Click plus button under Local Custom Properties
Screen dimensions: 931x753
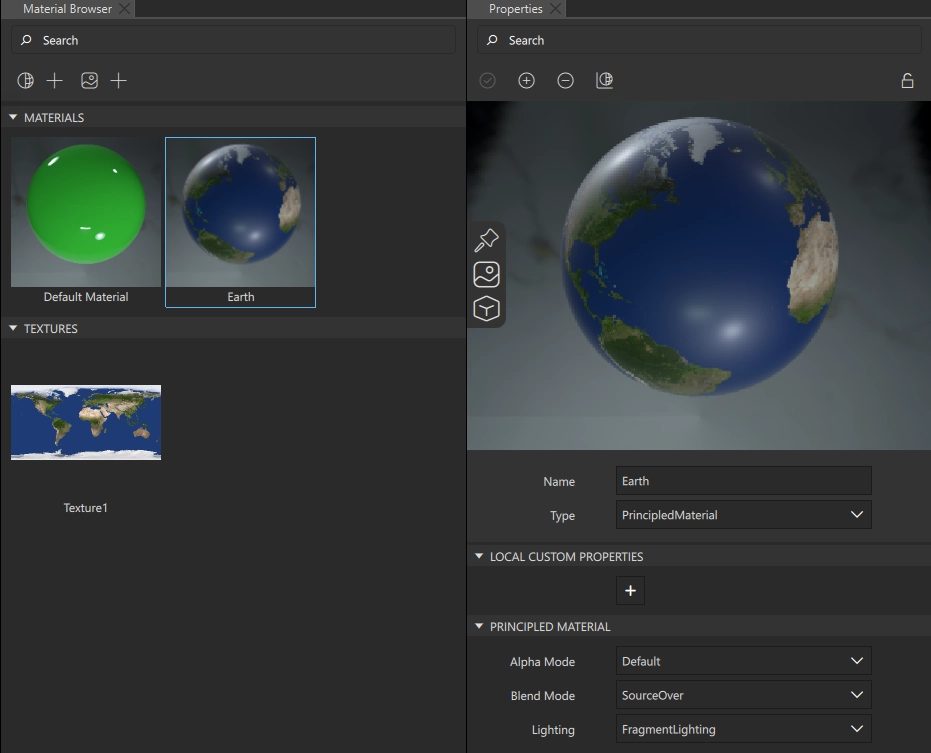point(630,591)
